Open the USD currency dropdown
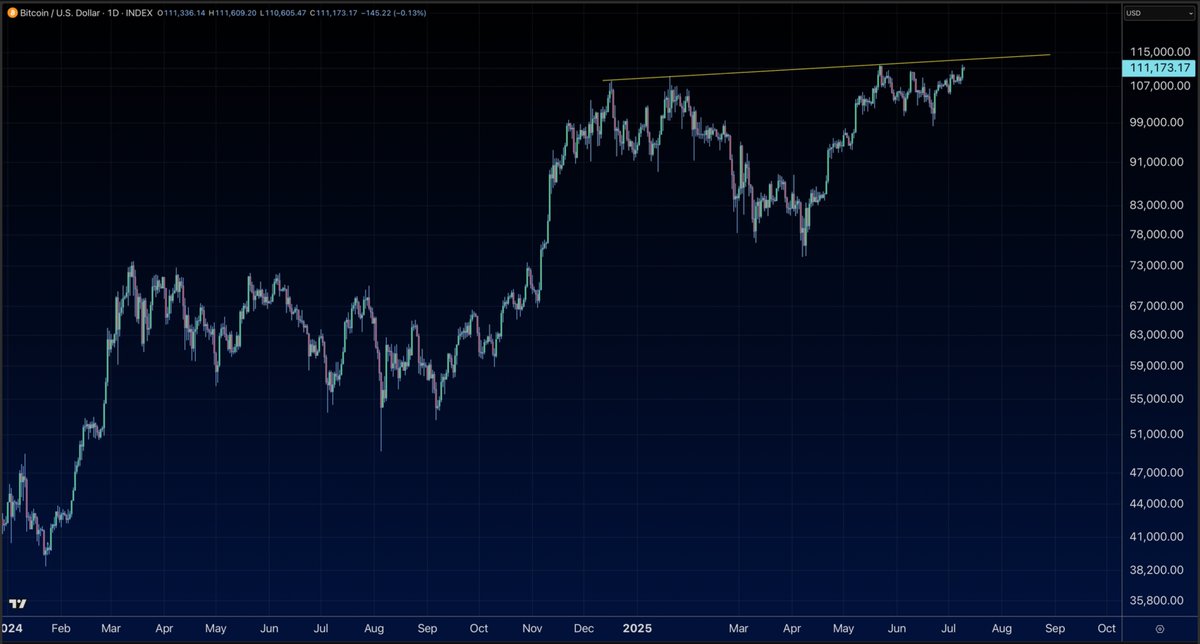 coord(1159,13)
